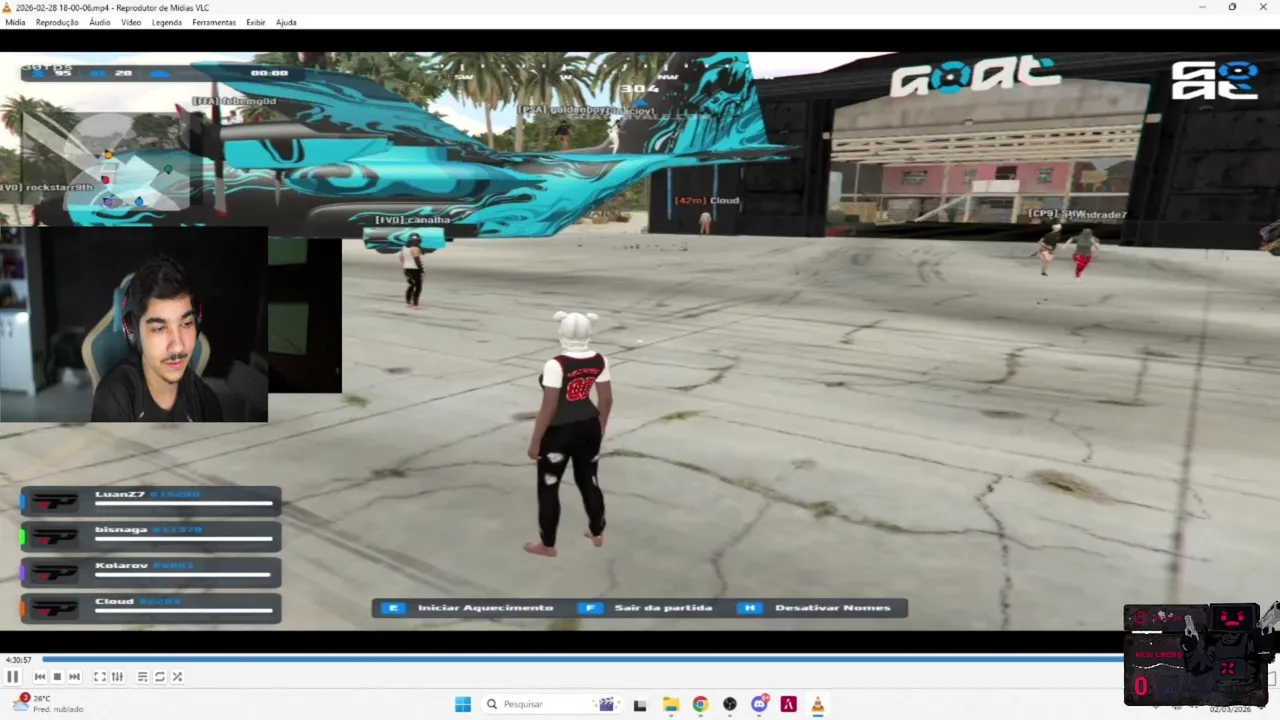Image resolution: width=1280 pixels, height=720 pixels.
Task: Click the streamer webcam overlay
Action: point(134,324)
